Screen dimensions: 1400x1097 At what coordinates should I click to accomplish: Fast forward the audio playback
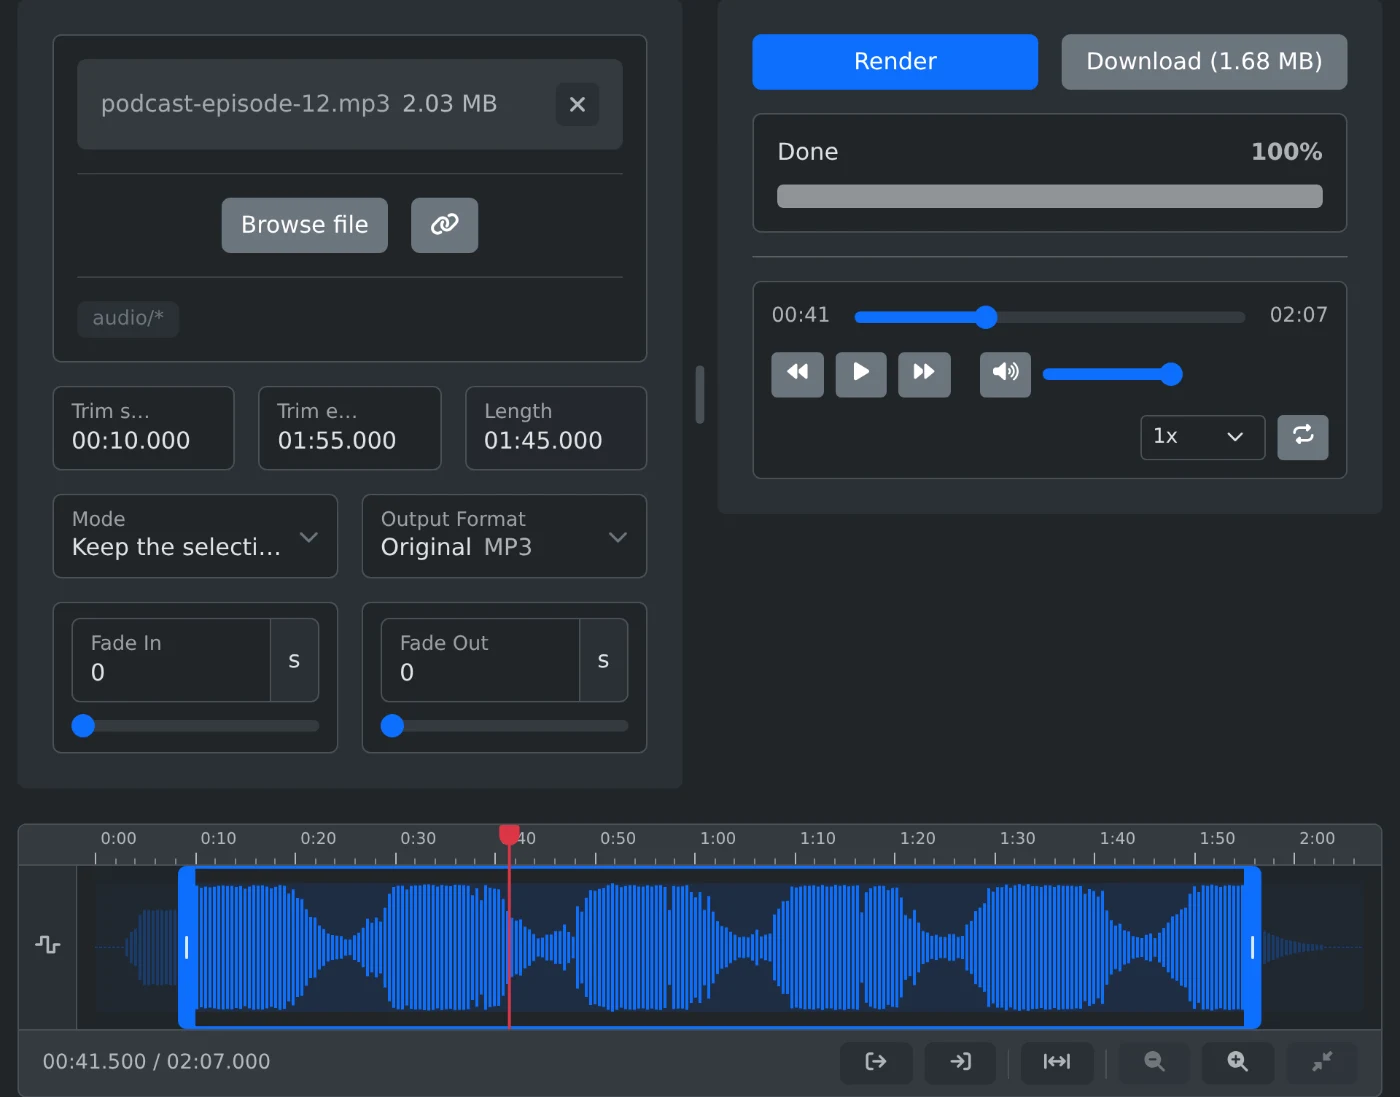tap(924, 374)
